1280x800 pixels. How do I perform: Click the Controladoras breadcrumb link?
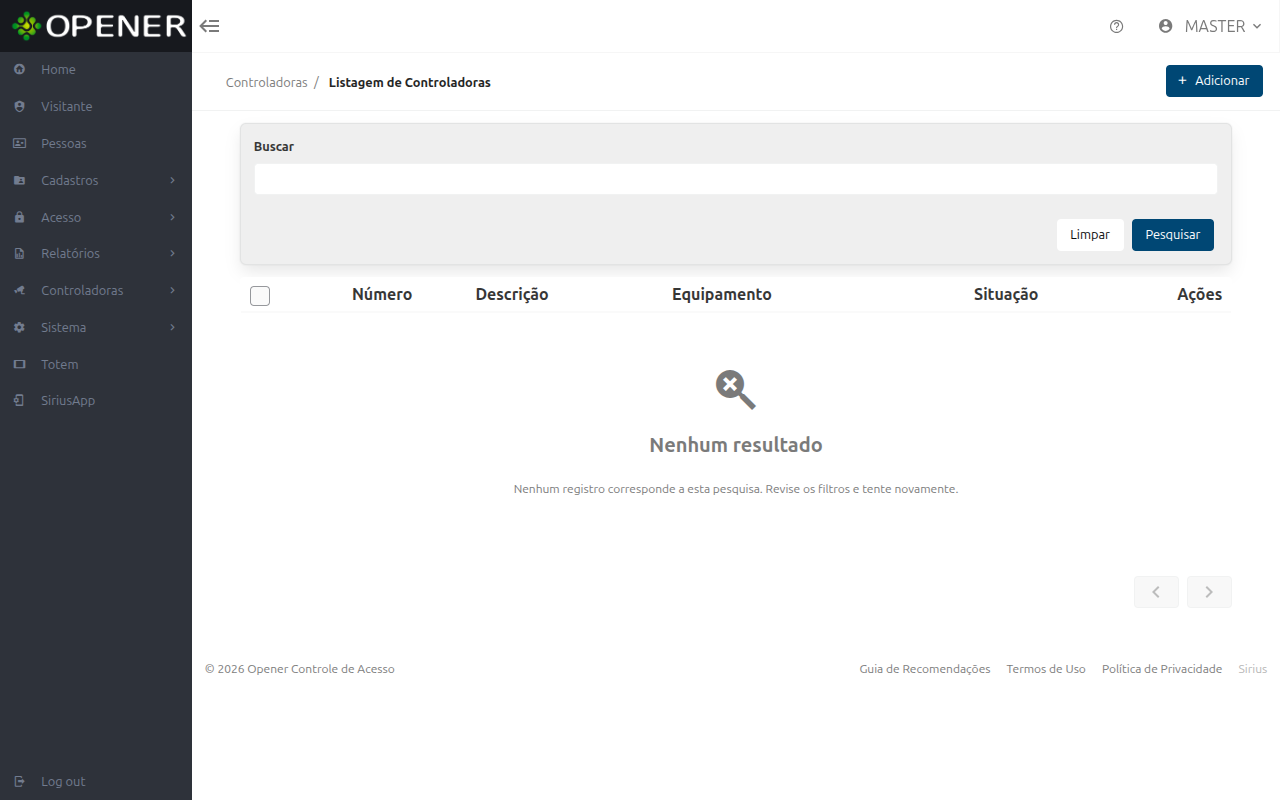267,83
